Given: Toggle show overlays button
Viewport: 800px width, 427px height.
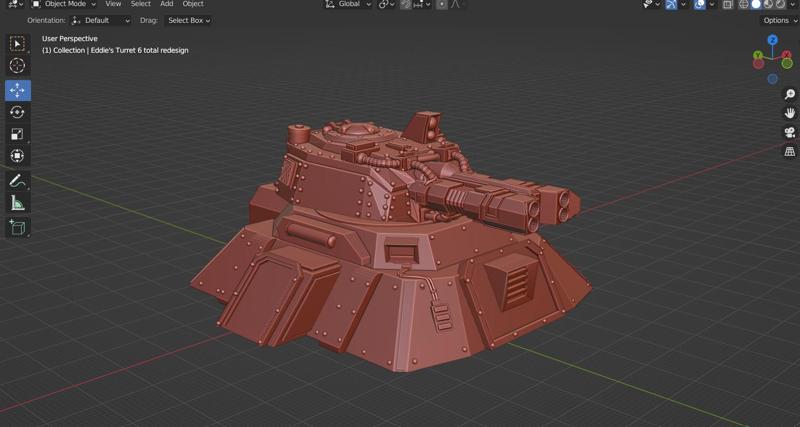Looking at the screenshot, I should [x=699, y=4].
